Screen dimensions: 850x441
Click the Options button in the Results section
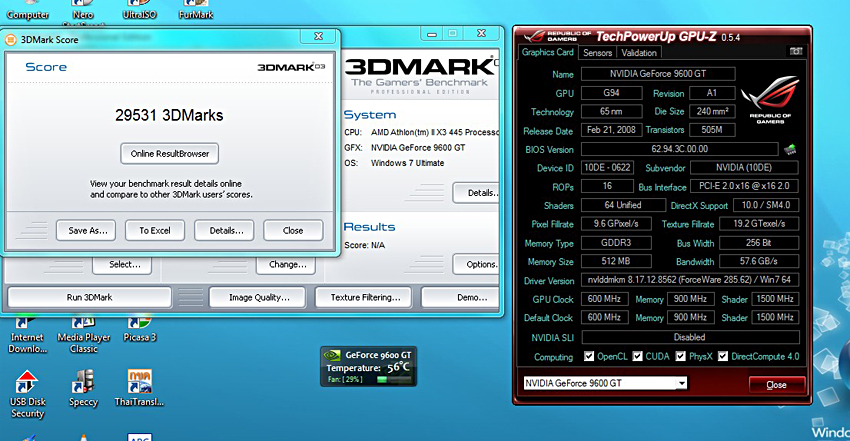point(476,264)
